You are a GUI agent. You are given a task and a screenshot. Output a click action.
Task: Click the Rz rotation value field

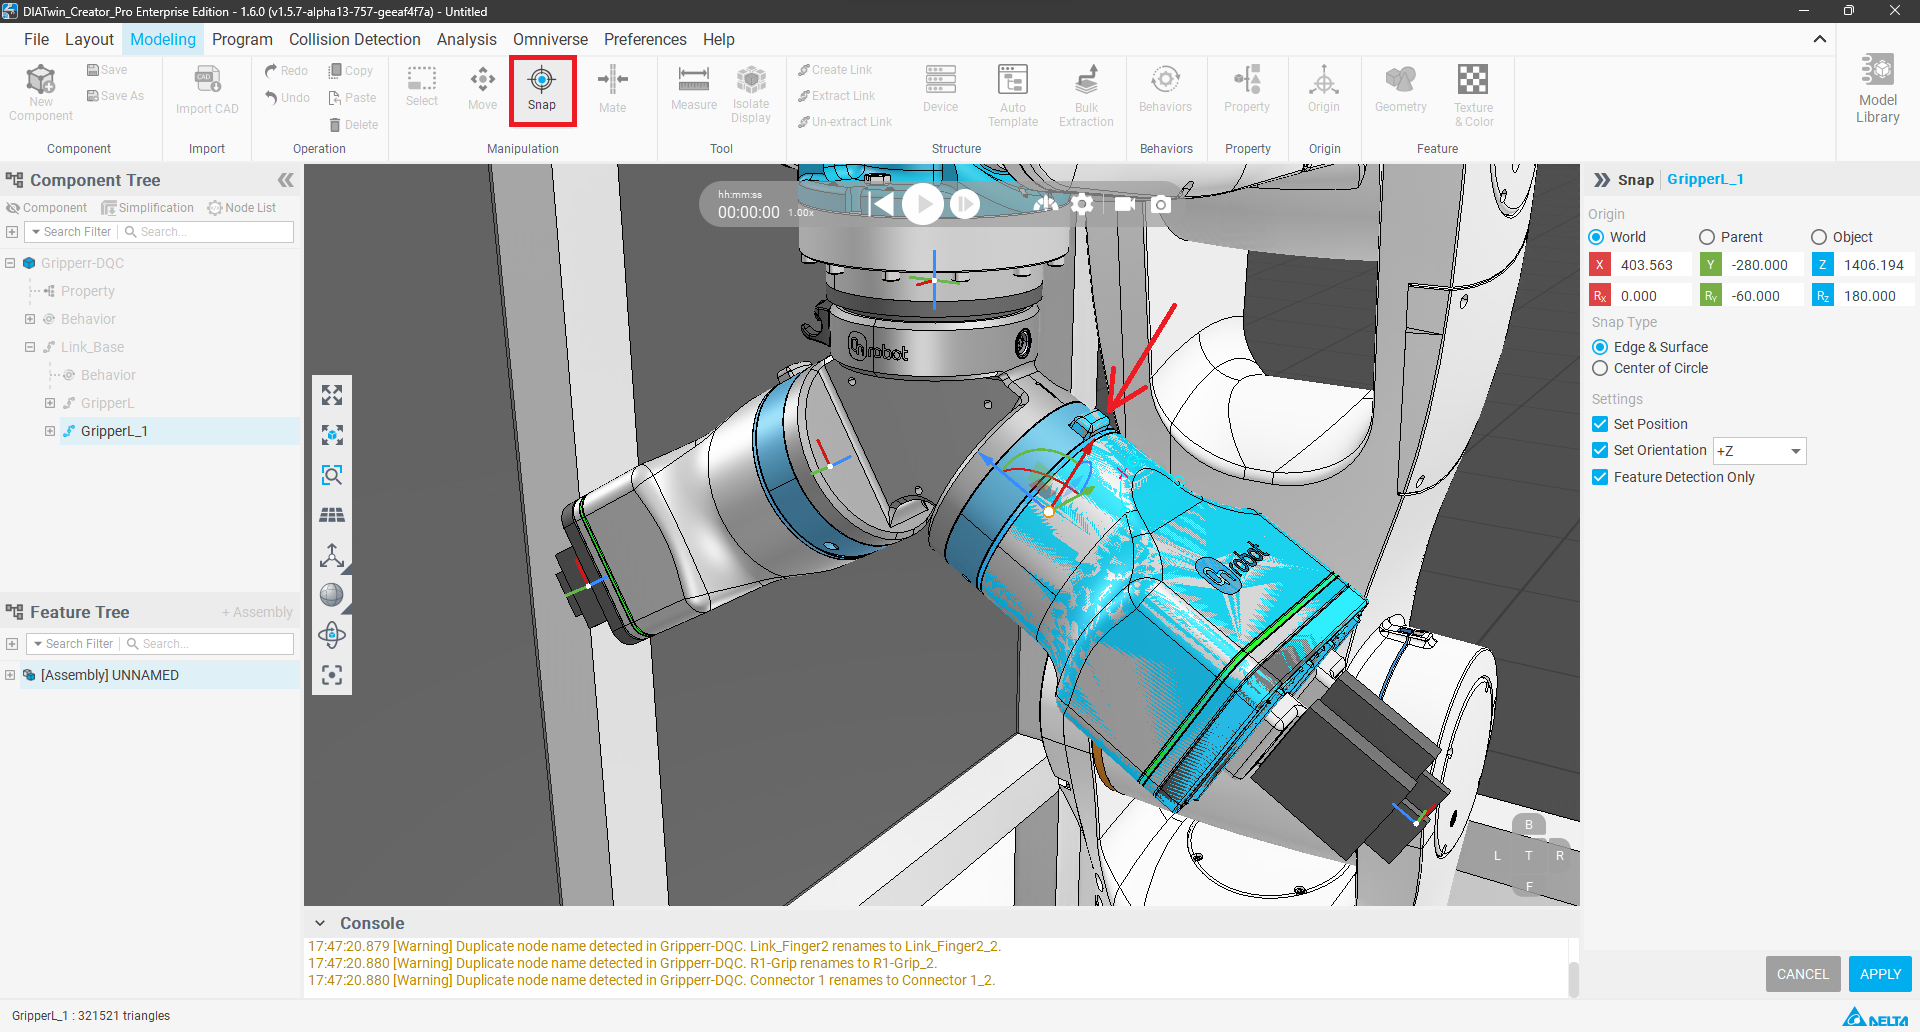(1875, 296)
